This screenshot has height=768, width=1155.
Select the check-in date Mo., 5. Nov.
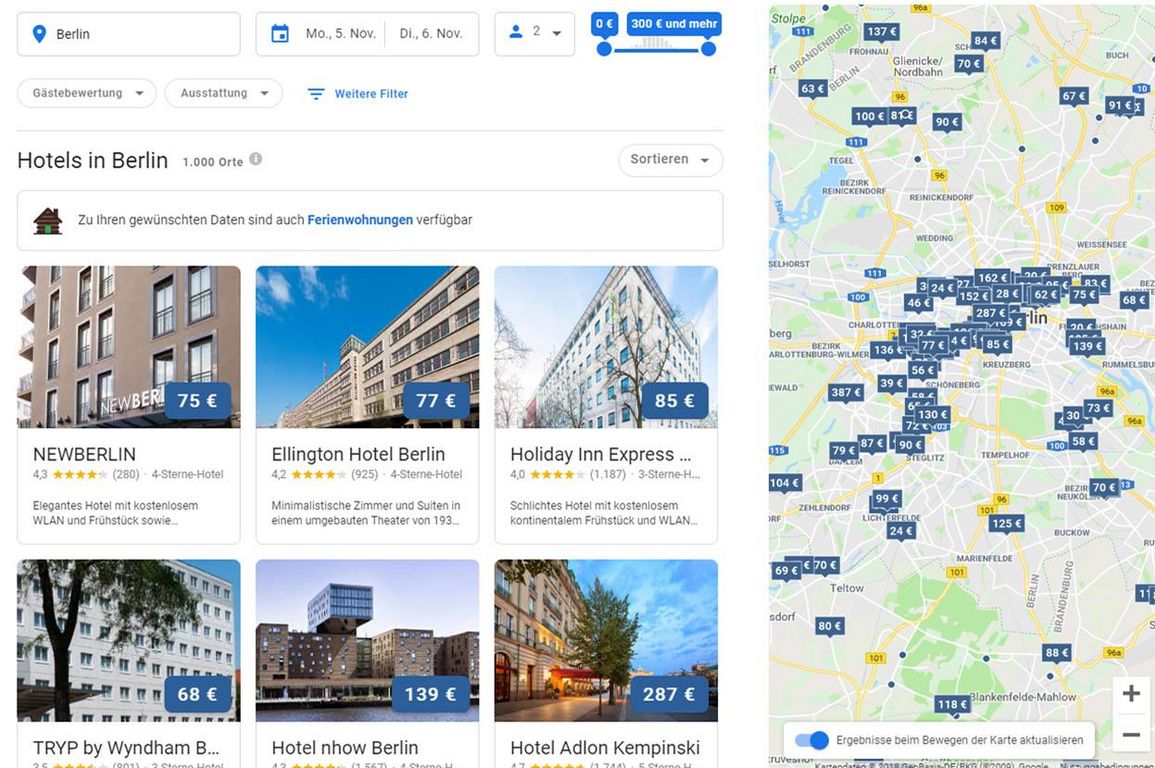point(340,34)
